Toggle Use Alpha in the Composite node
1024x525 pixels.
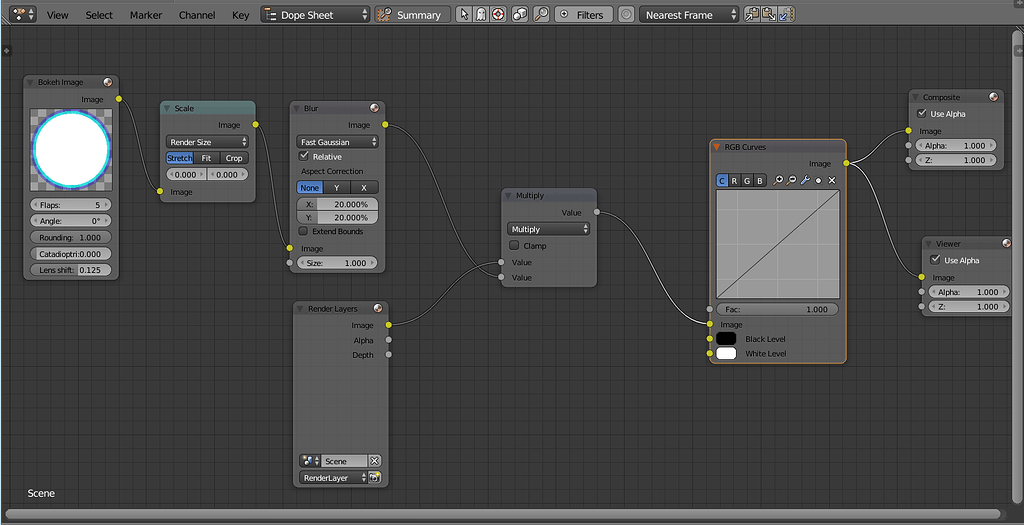click(921, 114)
